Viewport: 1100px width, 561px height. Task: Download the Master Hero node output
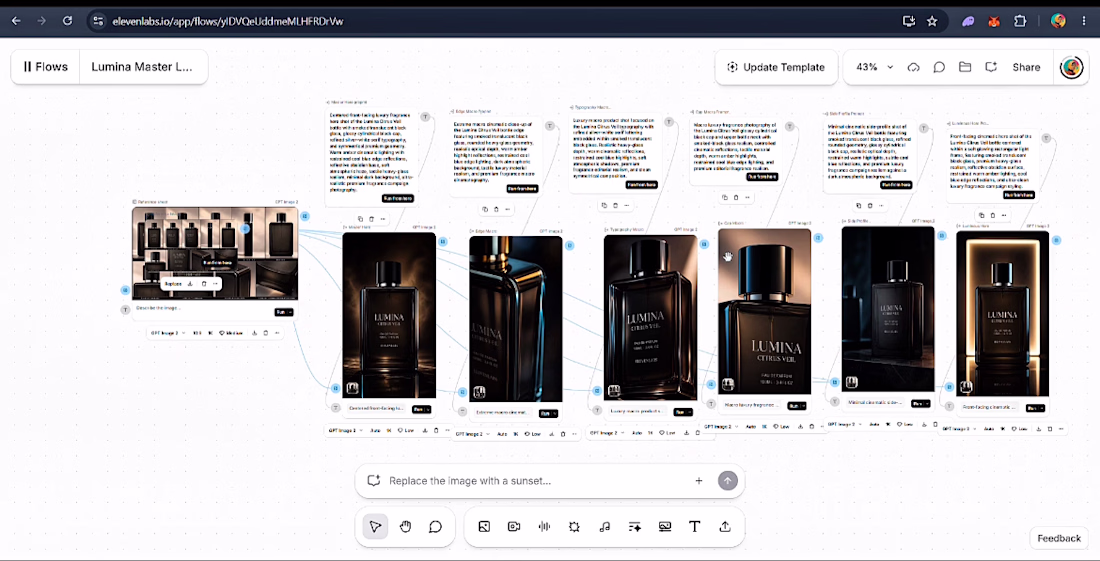point(425,430)
